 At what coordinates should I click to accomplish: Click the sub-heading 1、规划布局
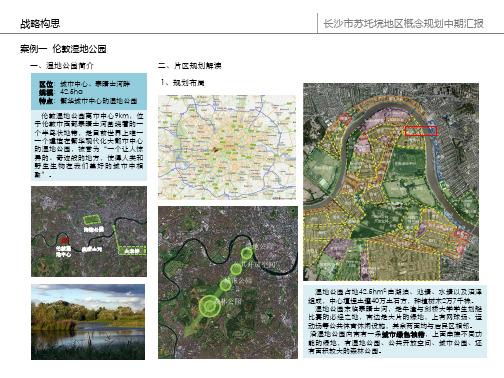coord(182,82)
